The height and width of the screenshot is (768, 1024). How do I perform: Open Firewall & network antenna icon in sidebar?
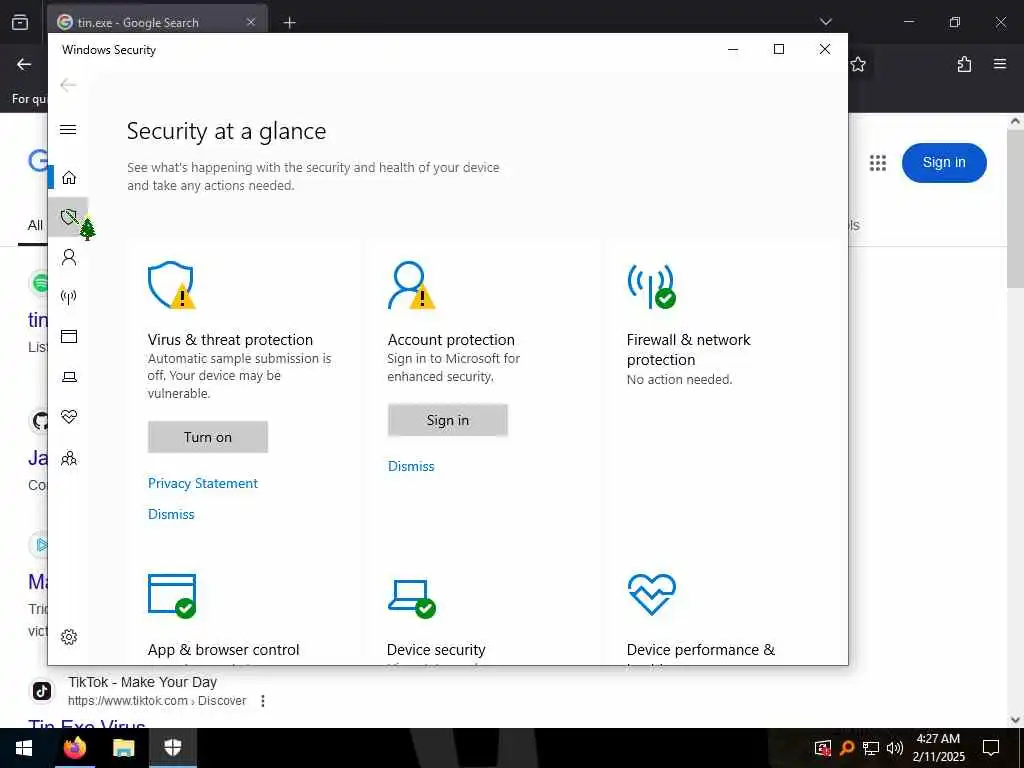(69, 297)
